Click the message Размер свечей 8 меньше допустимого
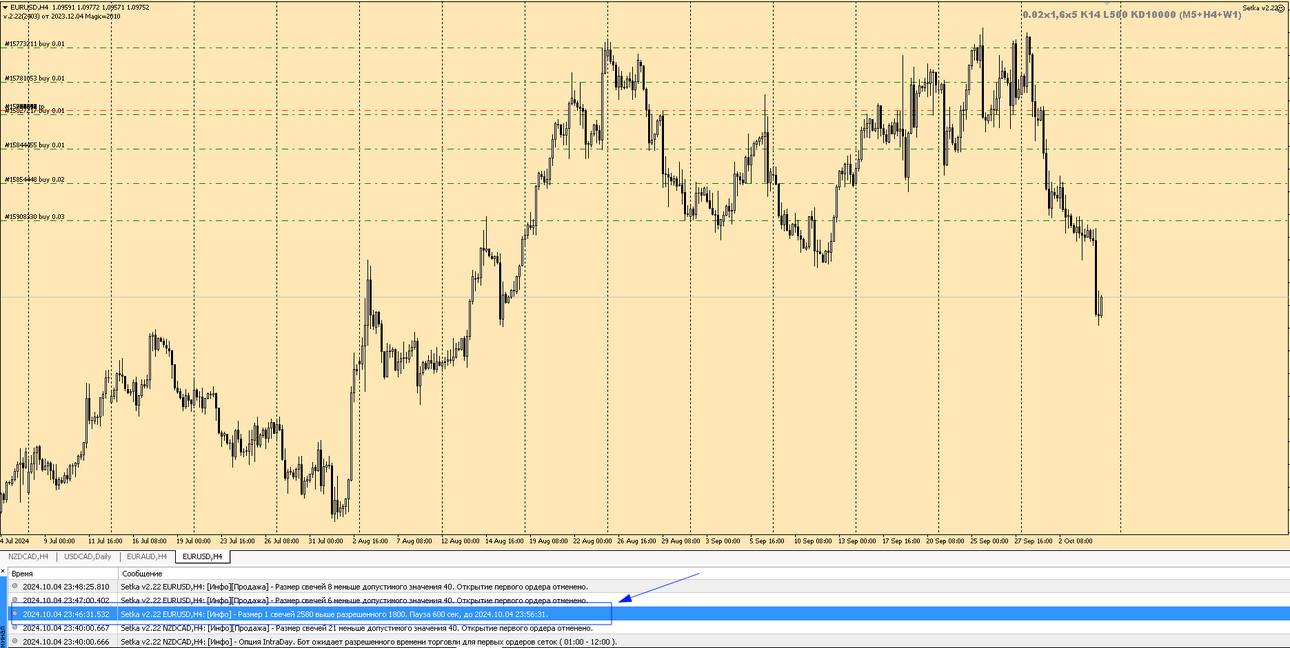This screenshot has height=648, width=1290. point(354,587)
